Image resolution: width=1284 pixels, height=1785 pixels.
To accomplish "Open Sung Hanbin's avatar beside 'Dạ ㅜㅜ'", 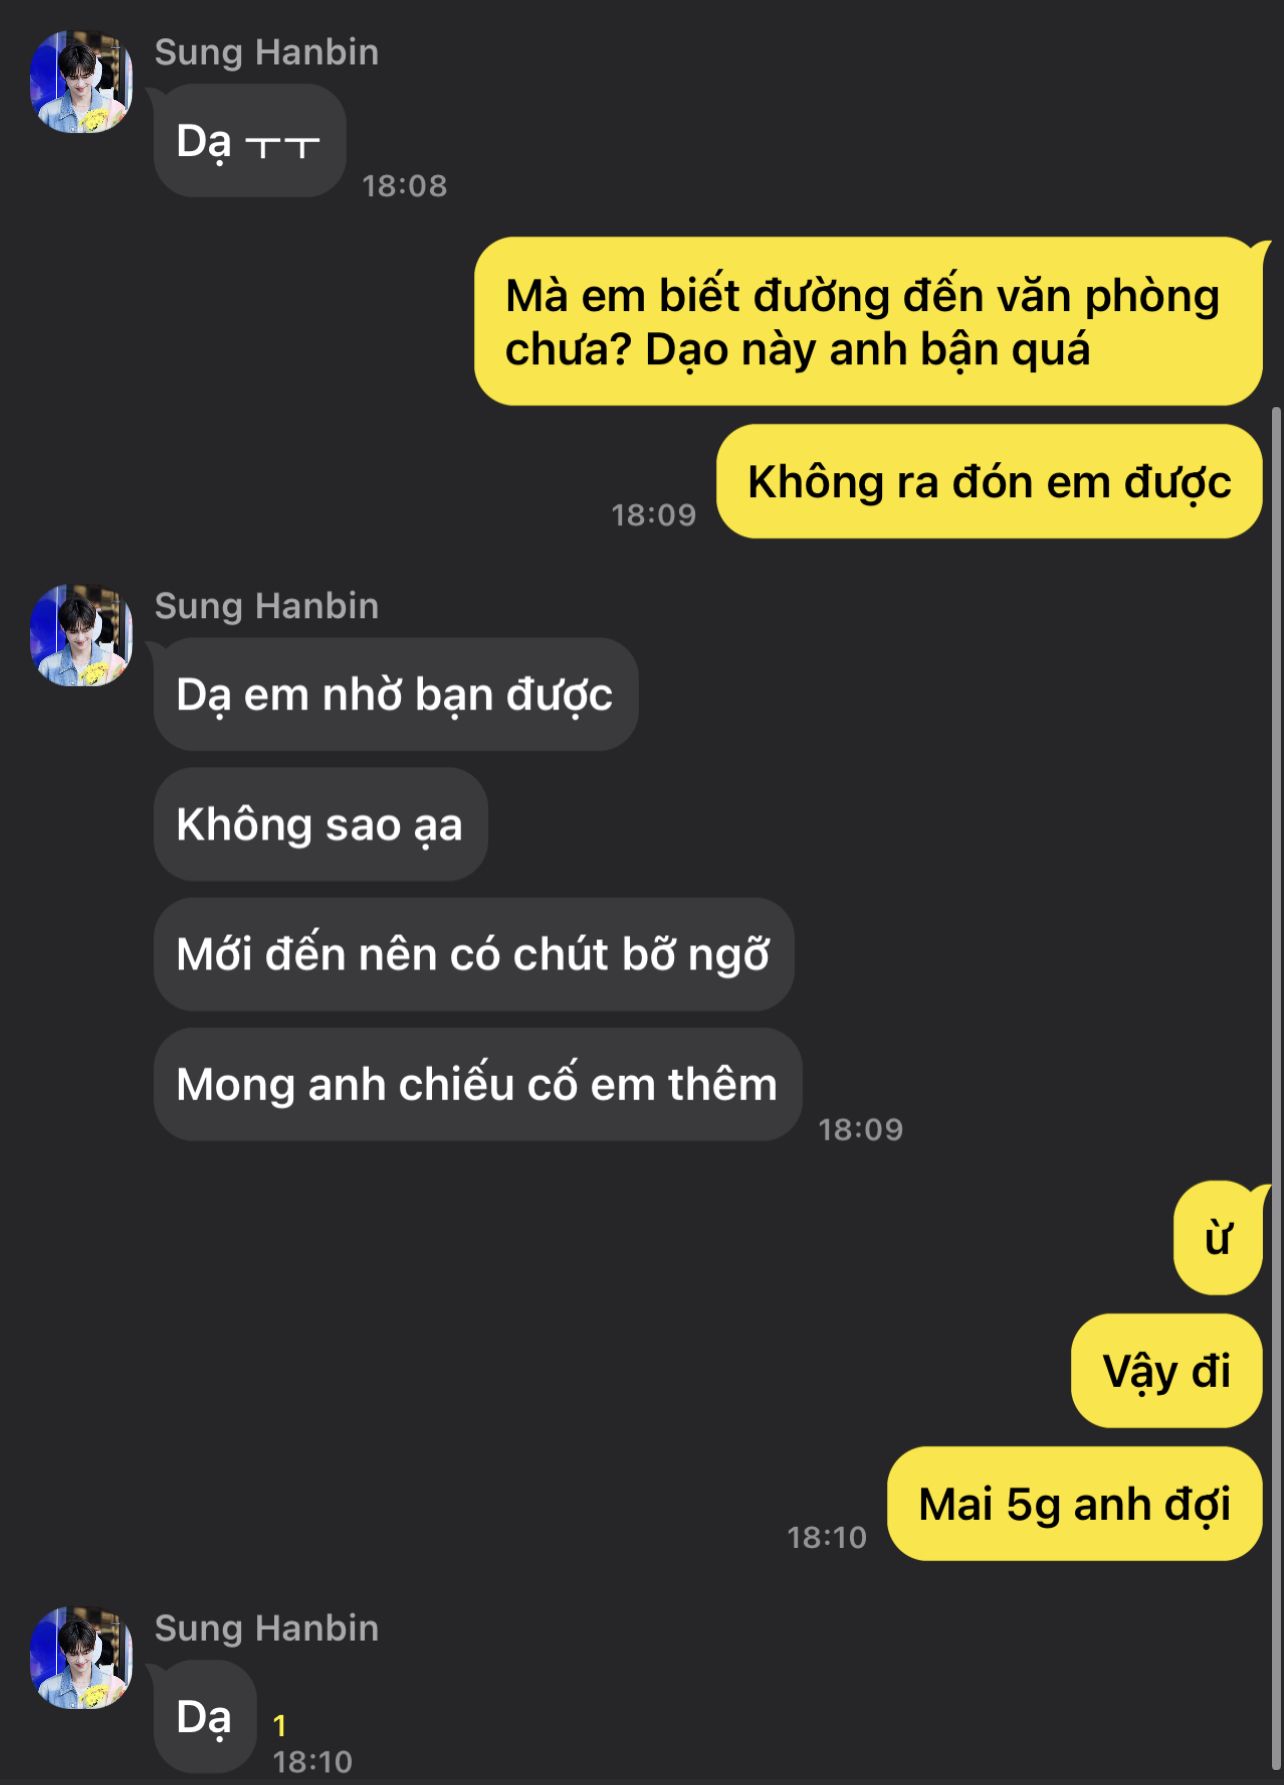I will click(x=81, y=81).
